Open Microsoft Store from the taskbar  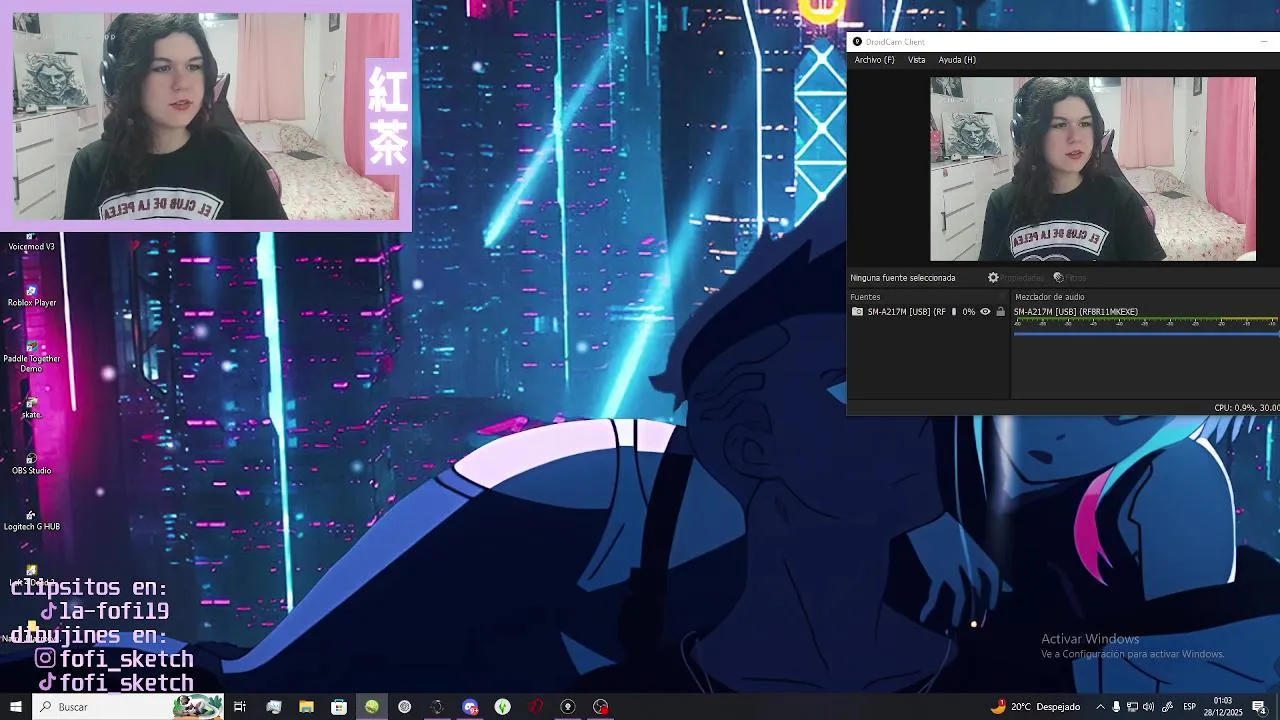(339, 707)
